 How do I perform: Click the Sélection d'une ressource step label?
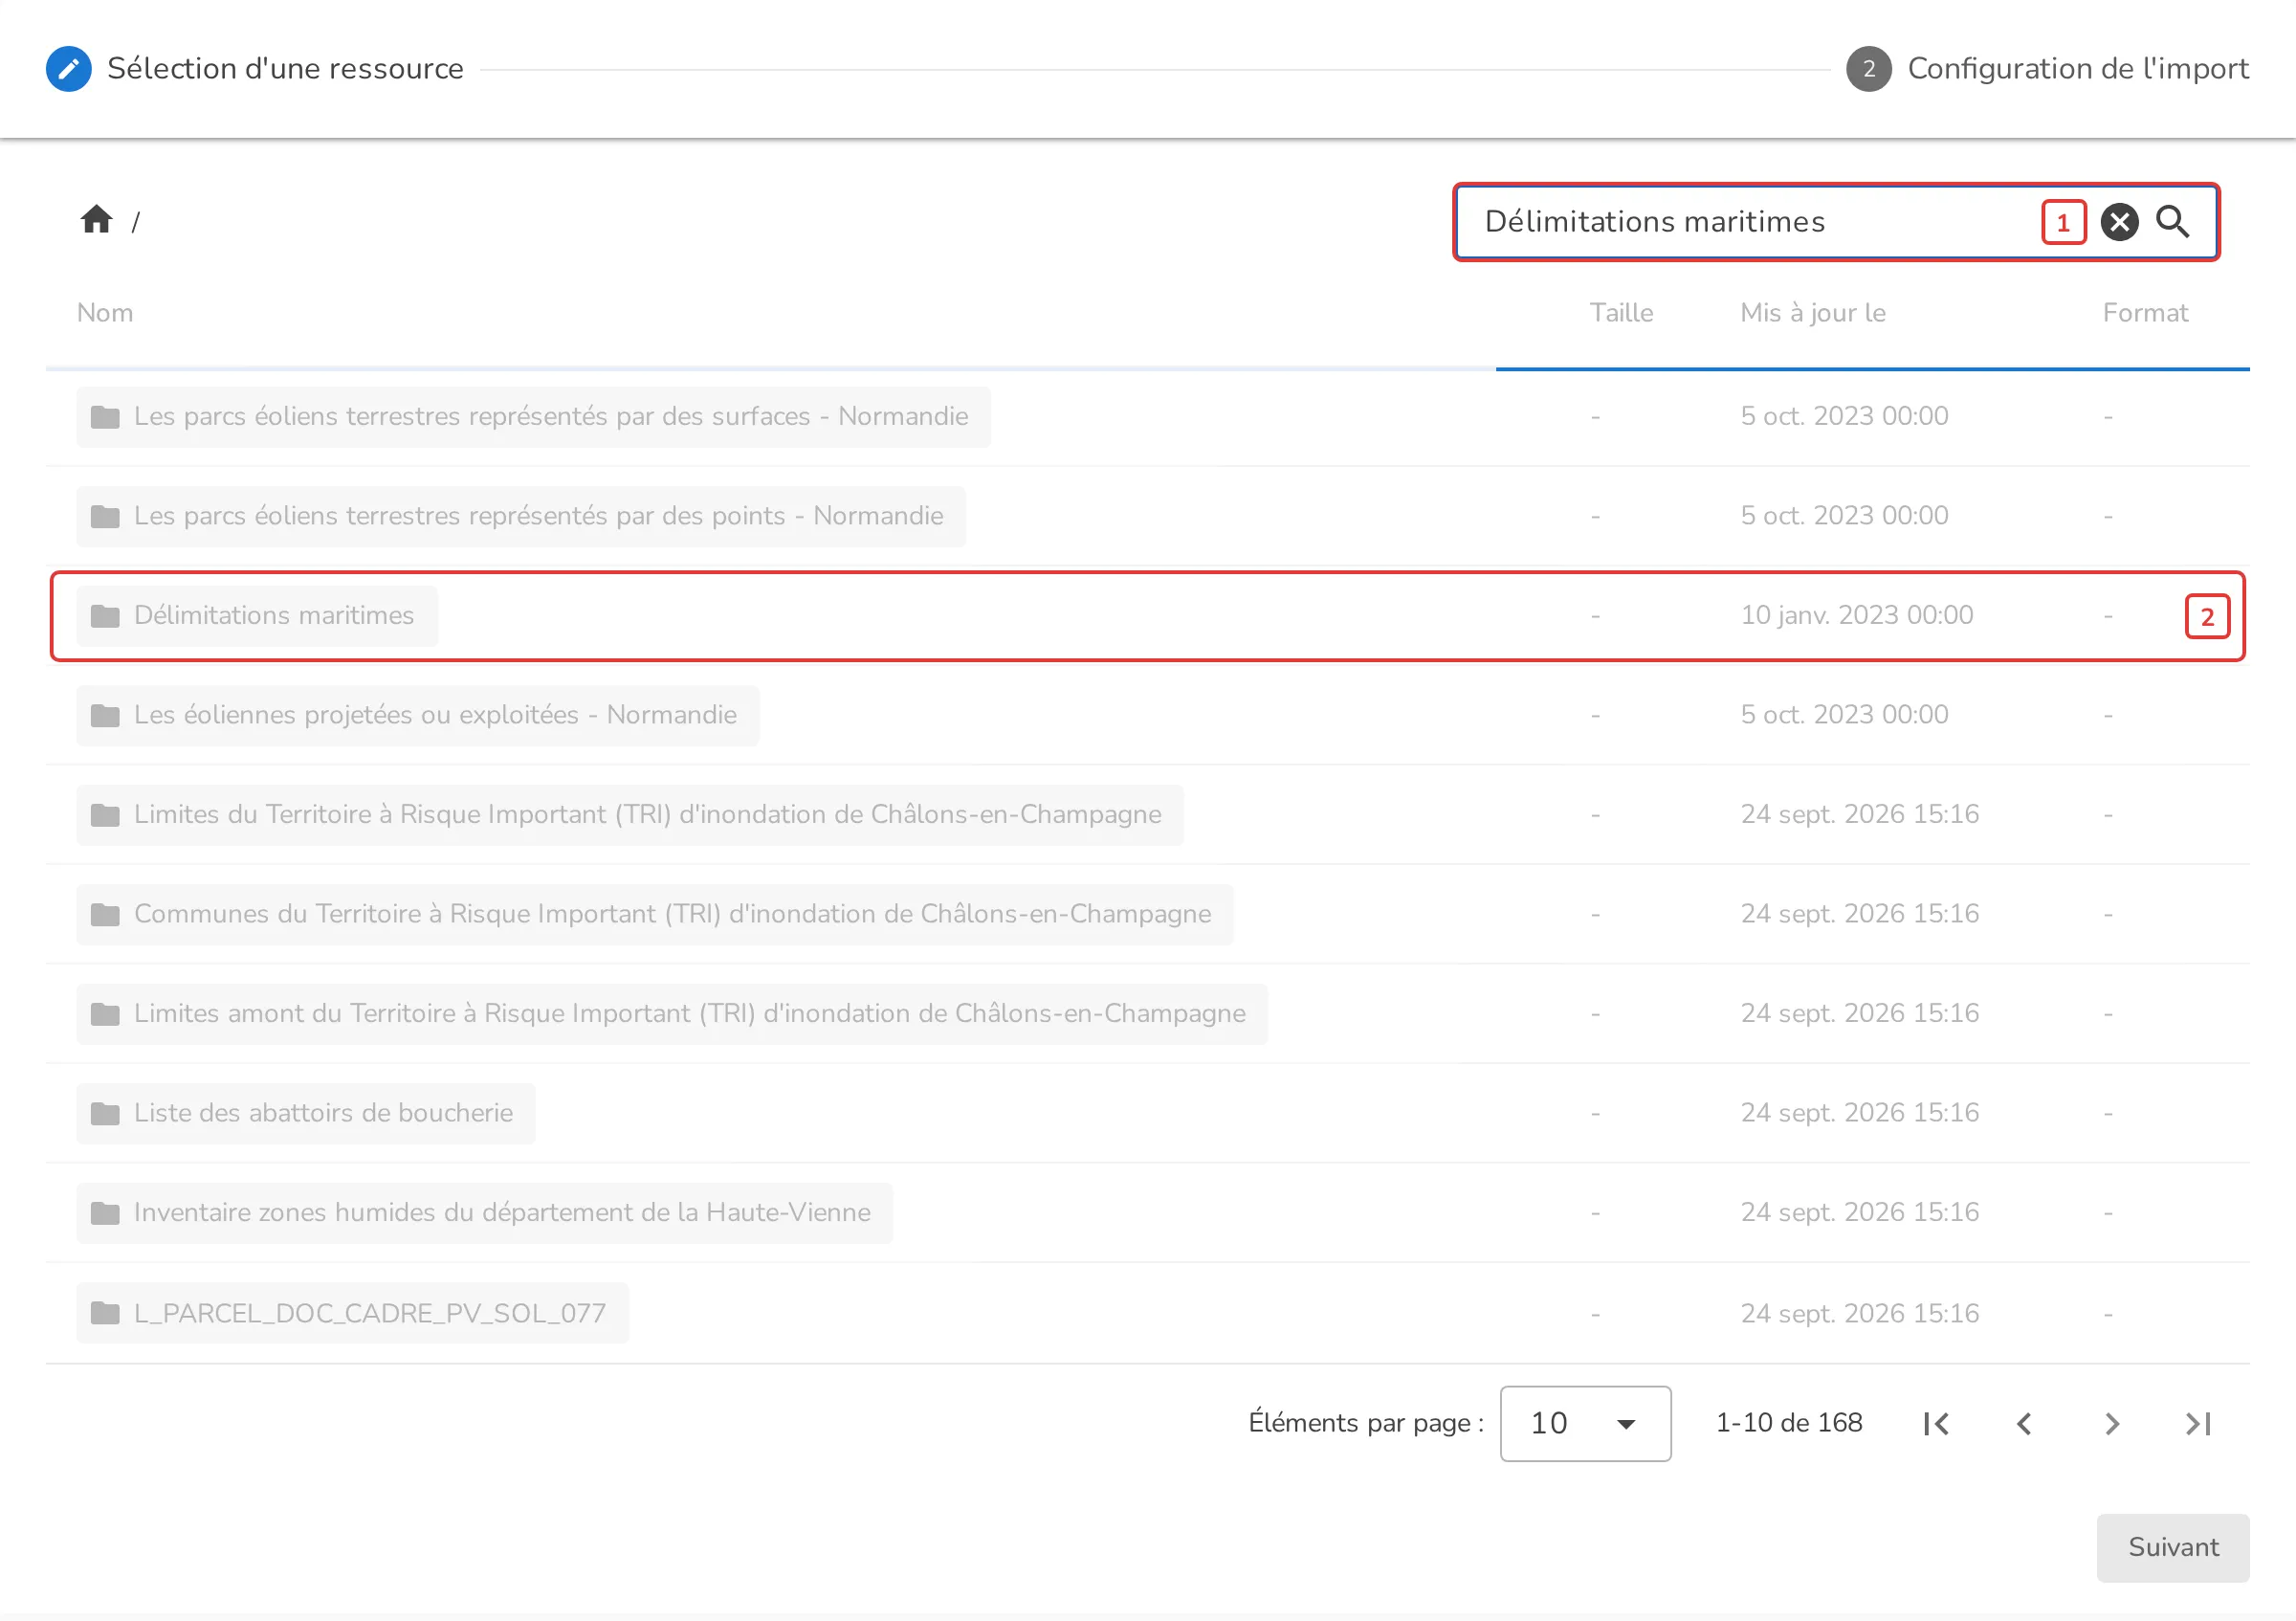pyautogui.click(x=285, y=69)
